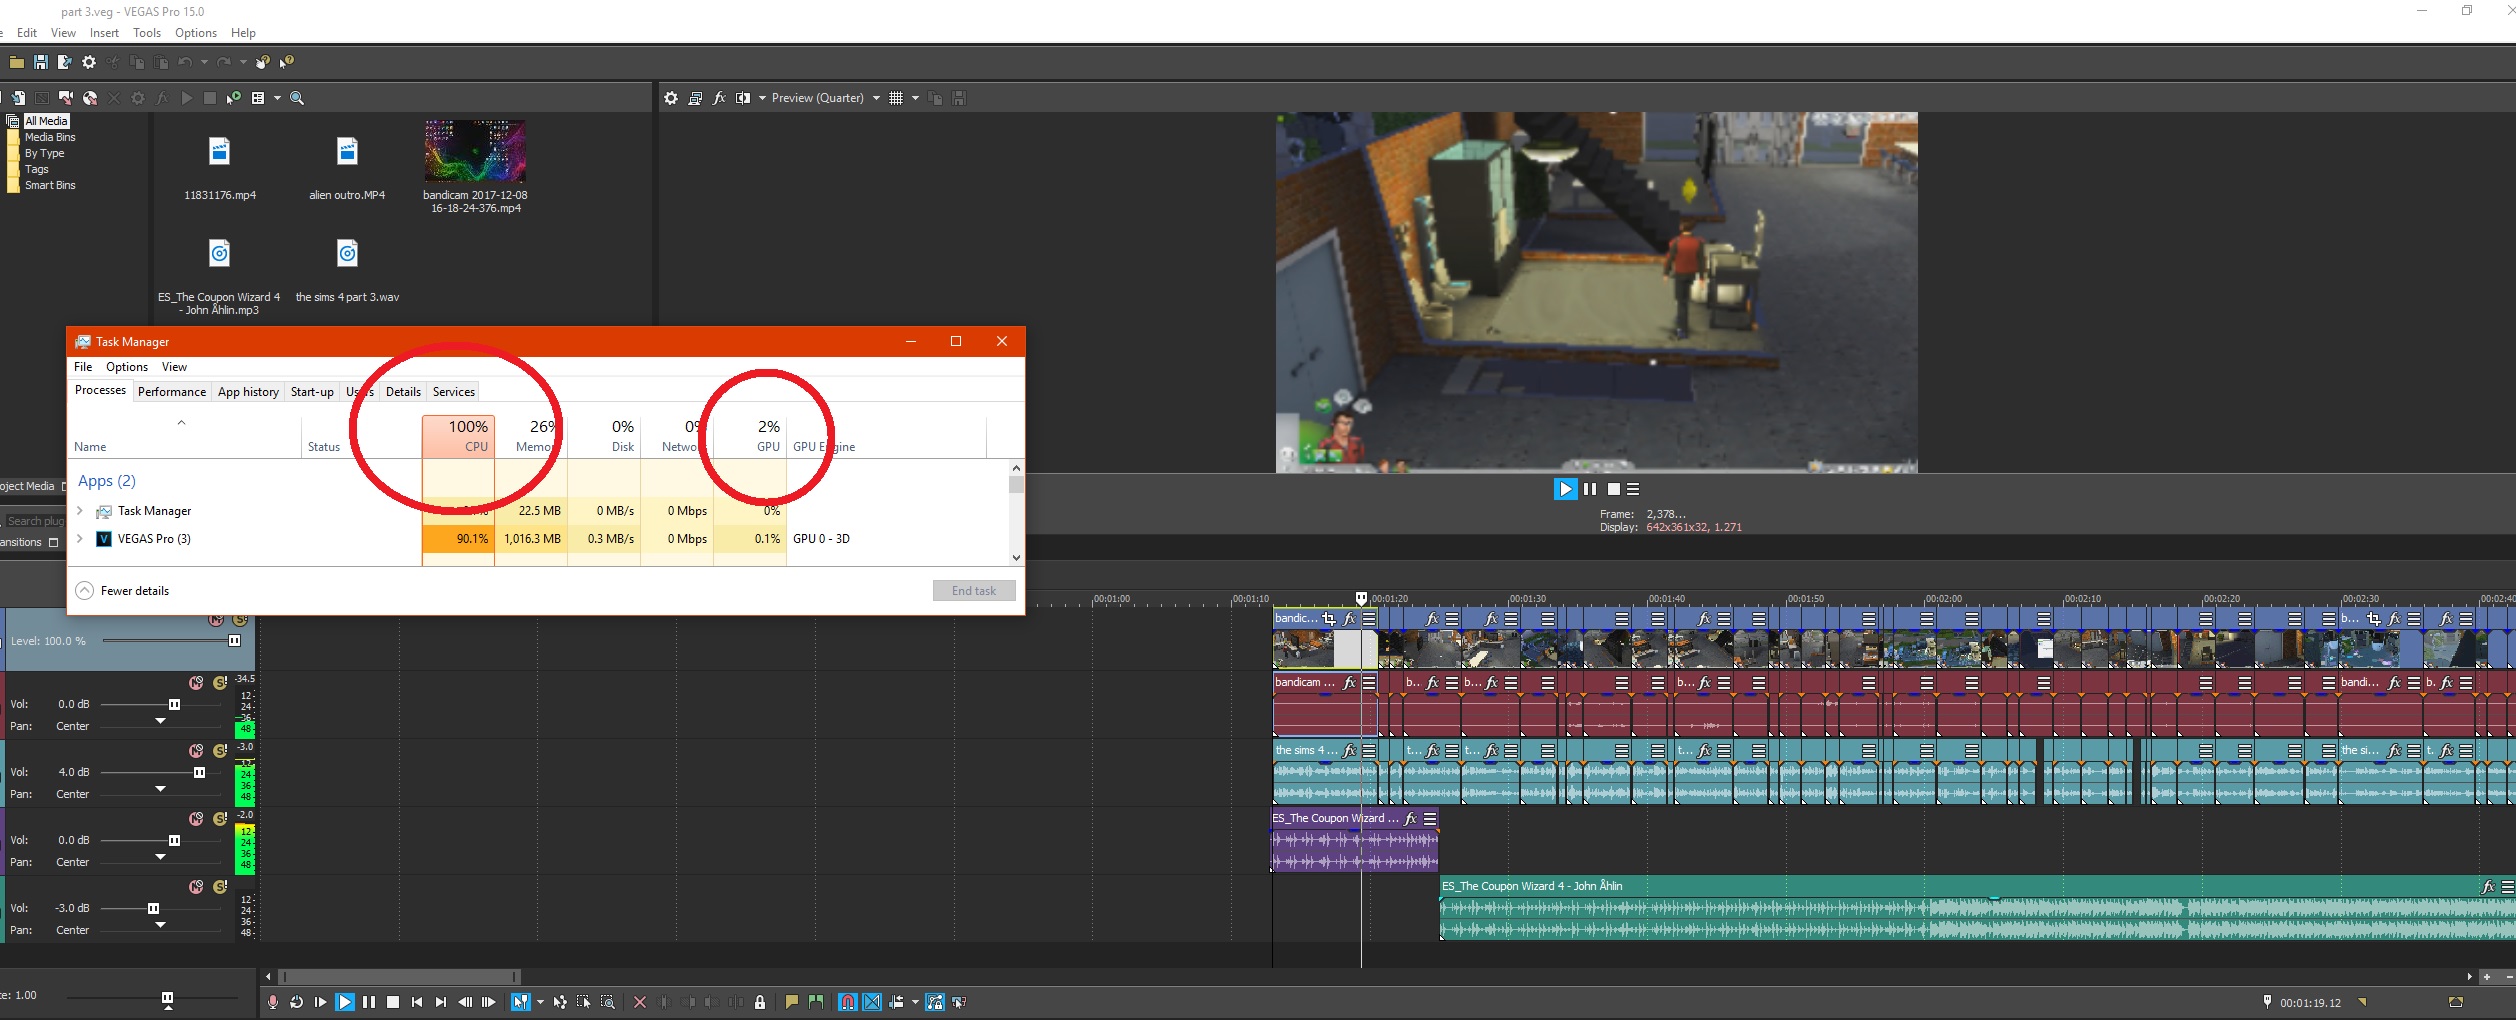Screen dimensions: 2516x1020
Task: Click the record microphone button
Action: coord(273,1002)
